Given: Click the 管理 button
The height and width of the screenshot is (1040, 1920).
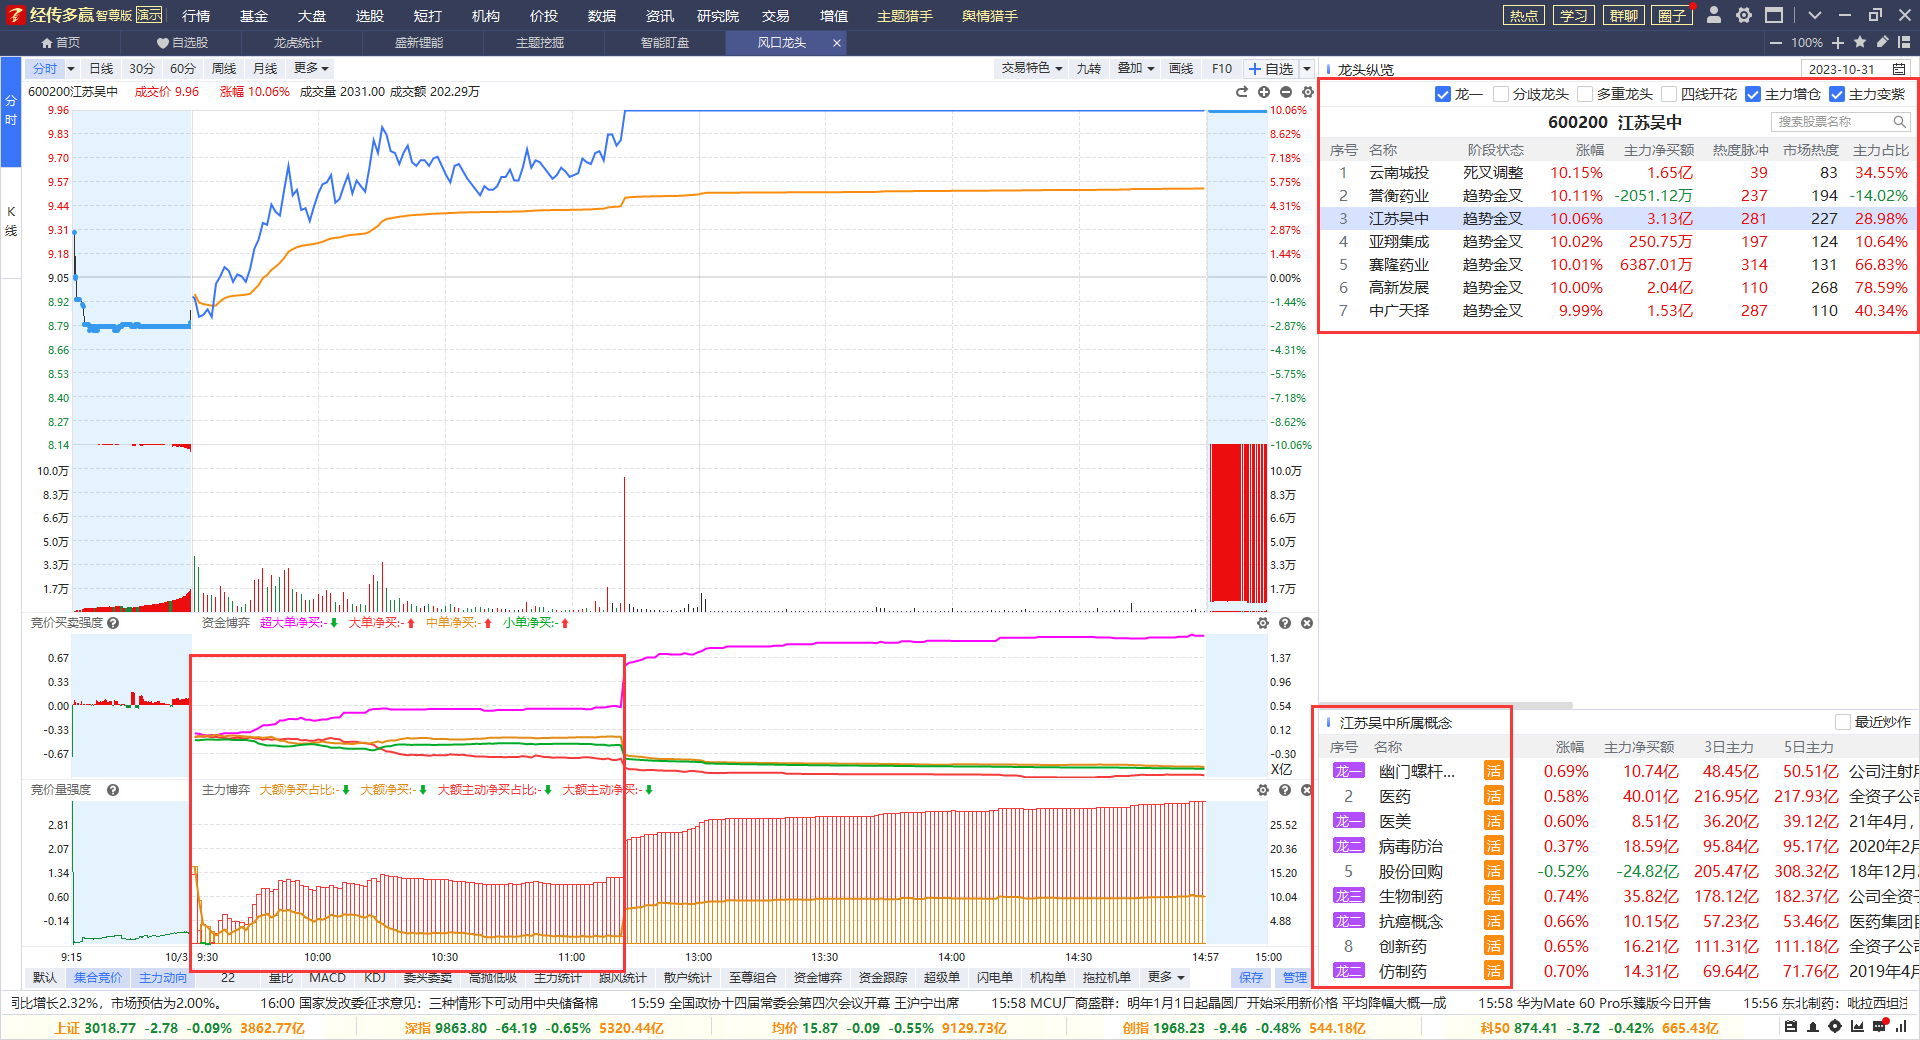Looking at the screenshot, I should coord(1294,978).
